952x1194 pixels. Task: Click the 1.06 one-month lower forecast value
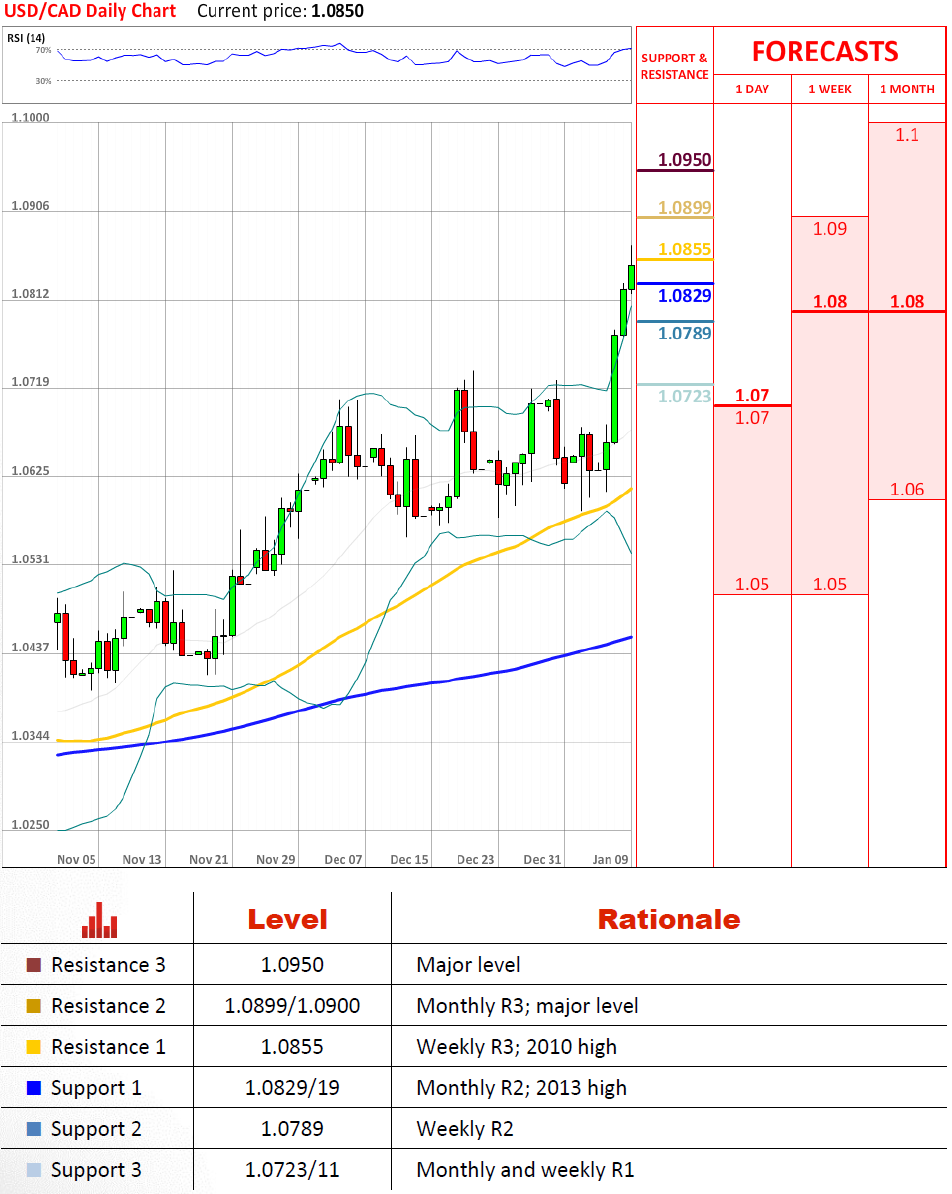(907, 490)
